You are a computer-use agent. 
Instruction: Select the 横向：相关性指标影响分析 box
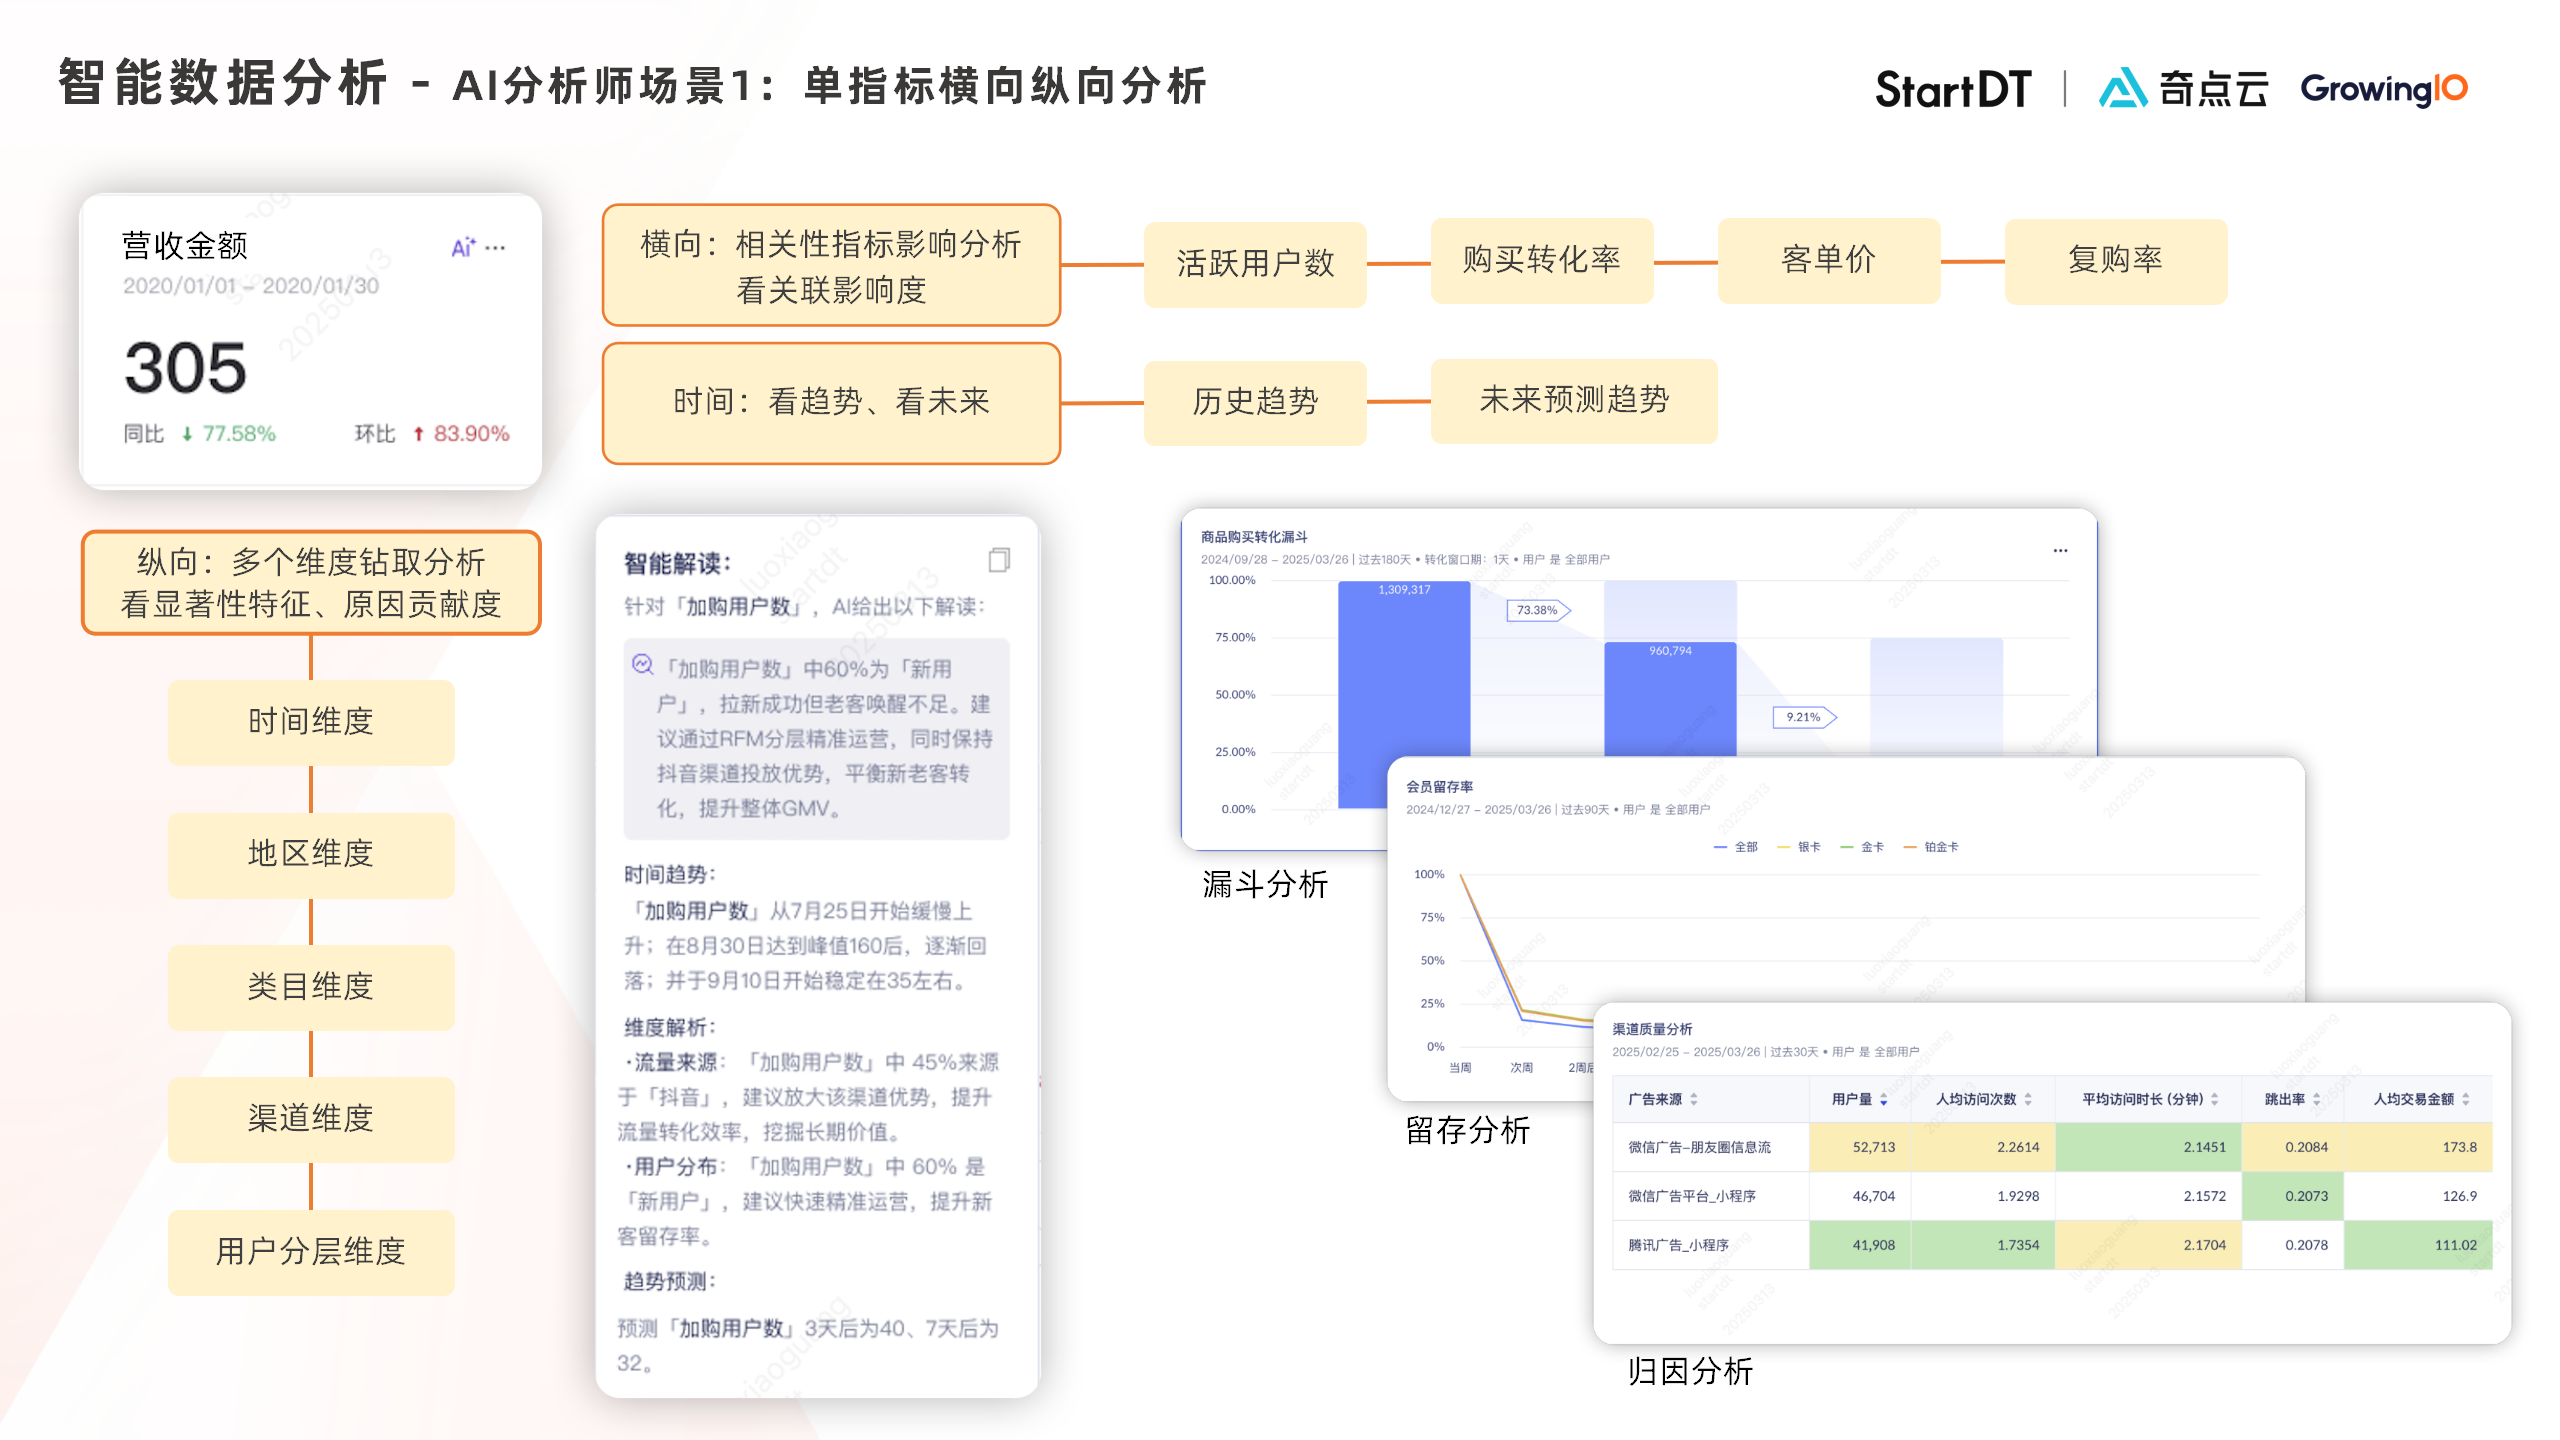(831, 266)
